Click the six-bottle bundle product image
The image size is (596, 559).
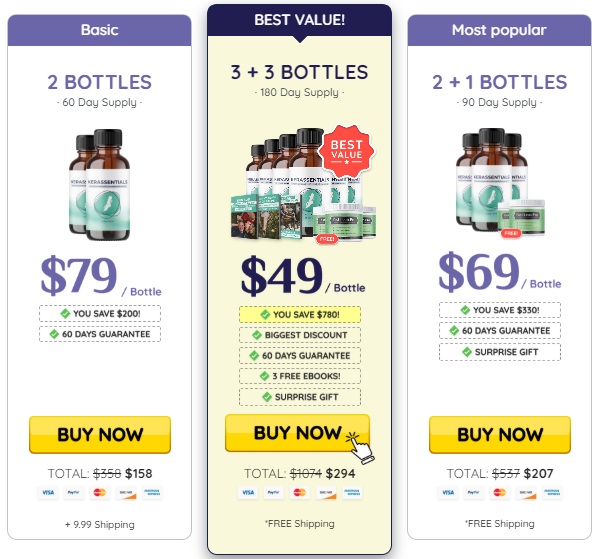tap(303, 184)
